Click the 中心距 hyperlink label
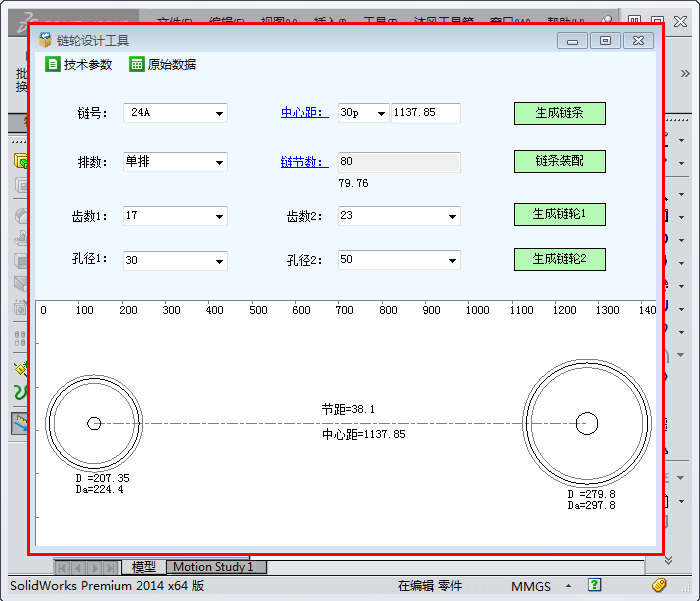The width and height of the screenshot is (700, 601). (304, 113)
